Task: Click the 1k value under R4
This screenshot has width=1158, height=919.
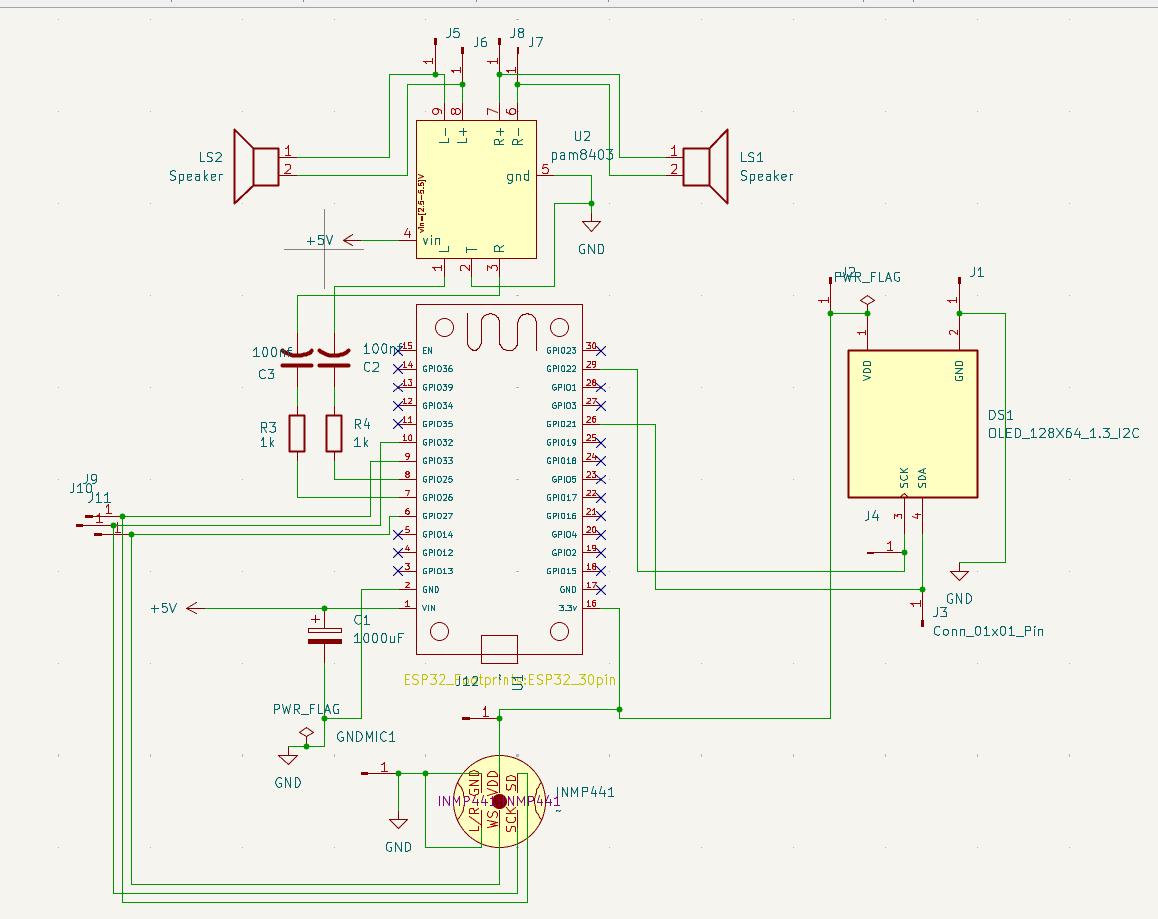Action: (x=361, y=443)
